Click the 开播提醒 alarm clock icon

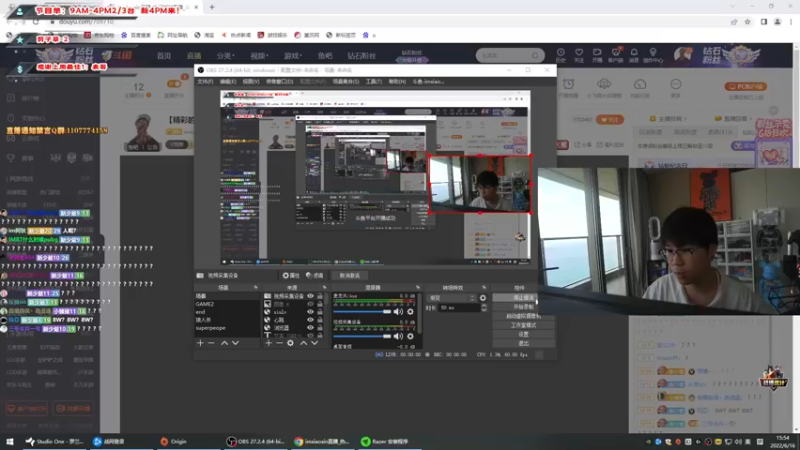568,85
